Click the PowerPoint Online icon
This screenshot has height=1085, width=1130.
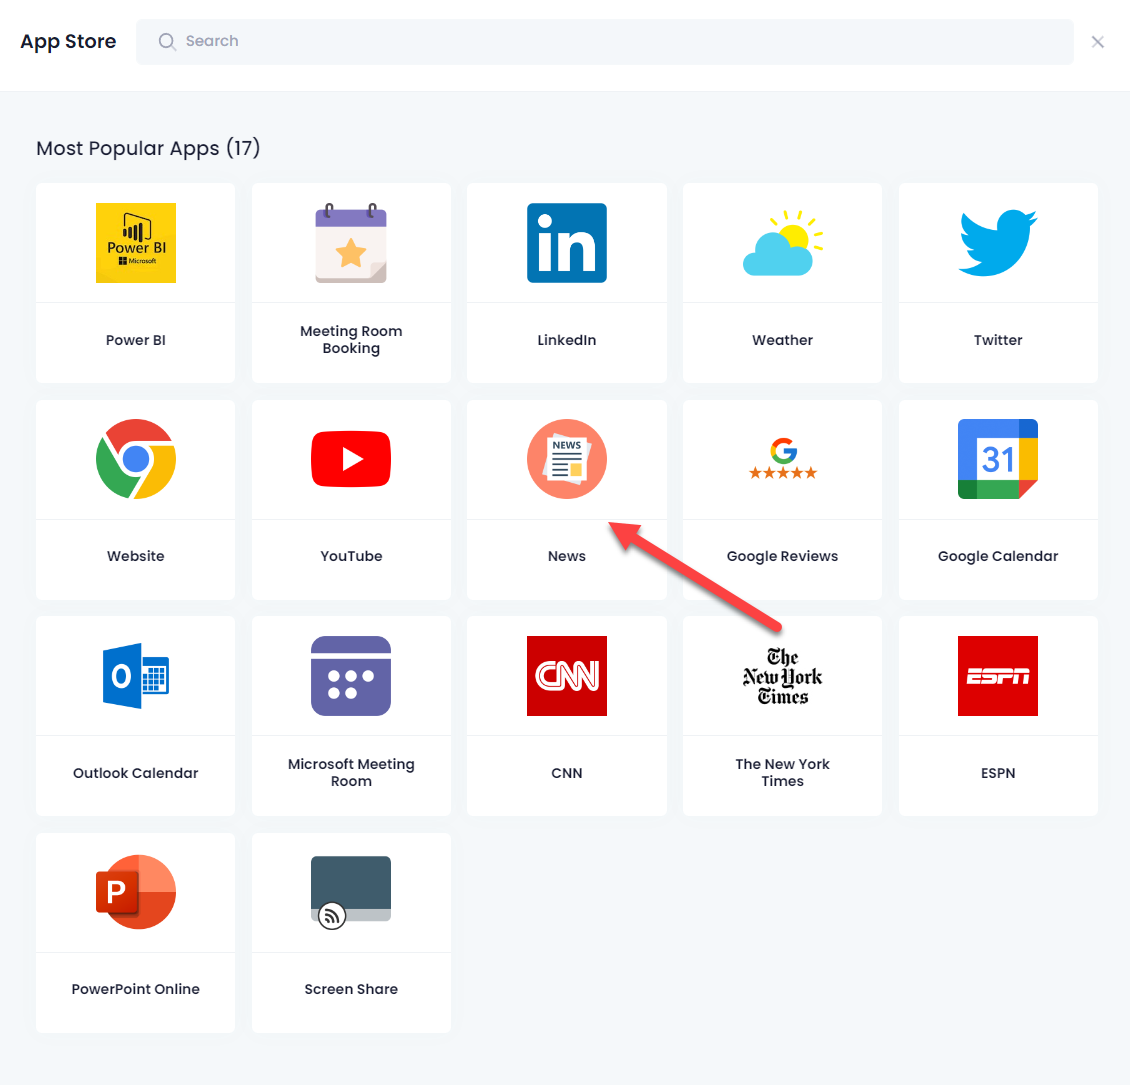tap(135, 892)
